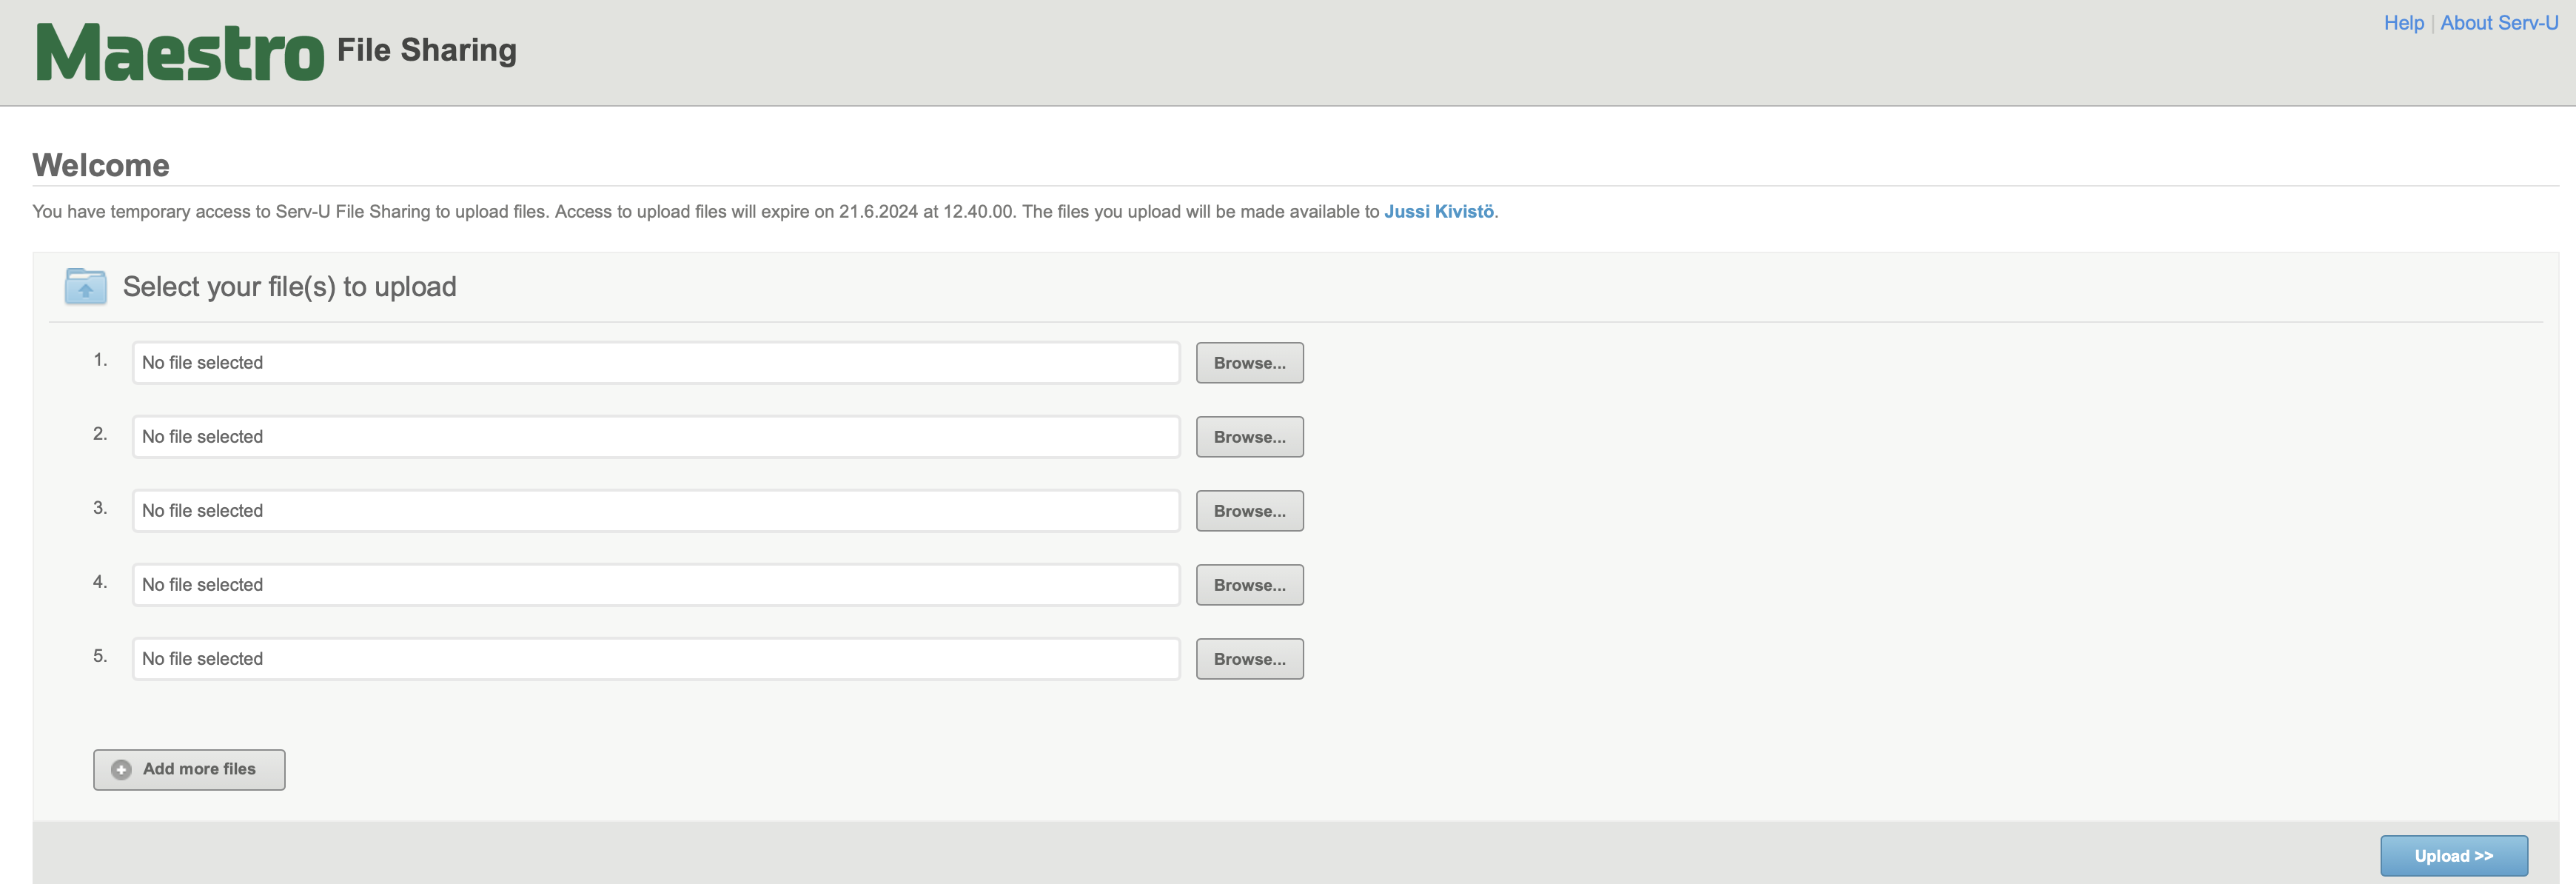Image resolution: width=2576 pixels, height=884 pixels.
Task: Click the third file input field
Action: [655, 511]
